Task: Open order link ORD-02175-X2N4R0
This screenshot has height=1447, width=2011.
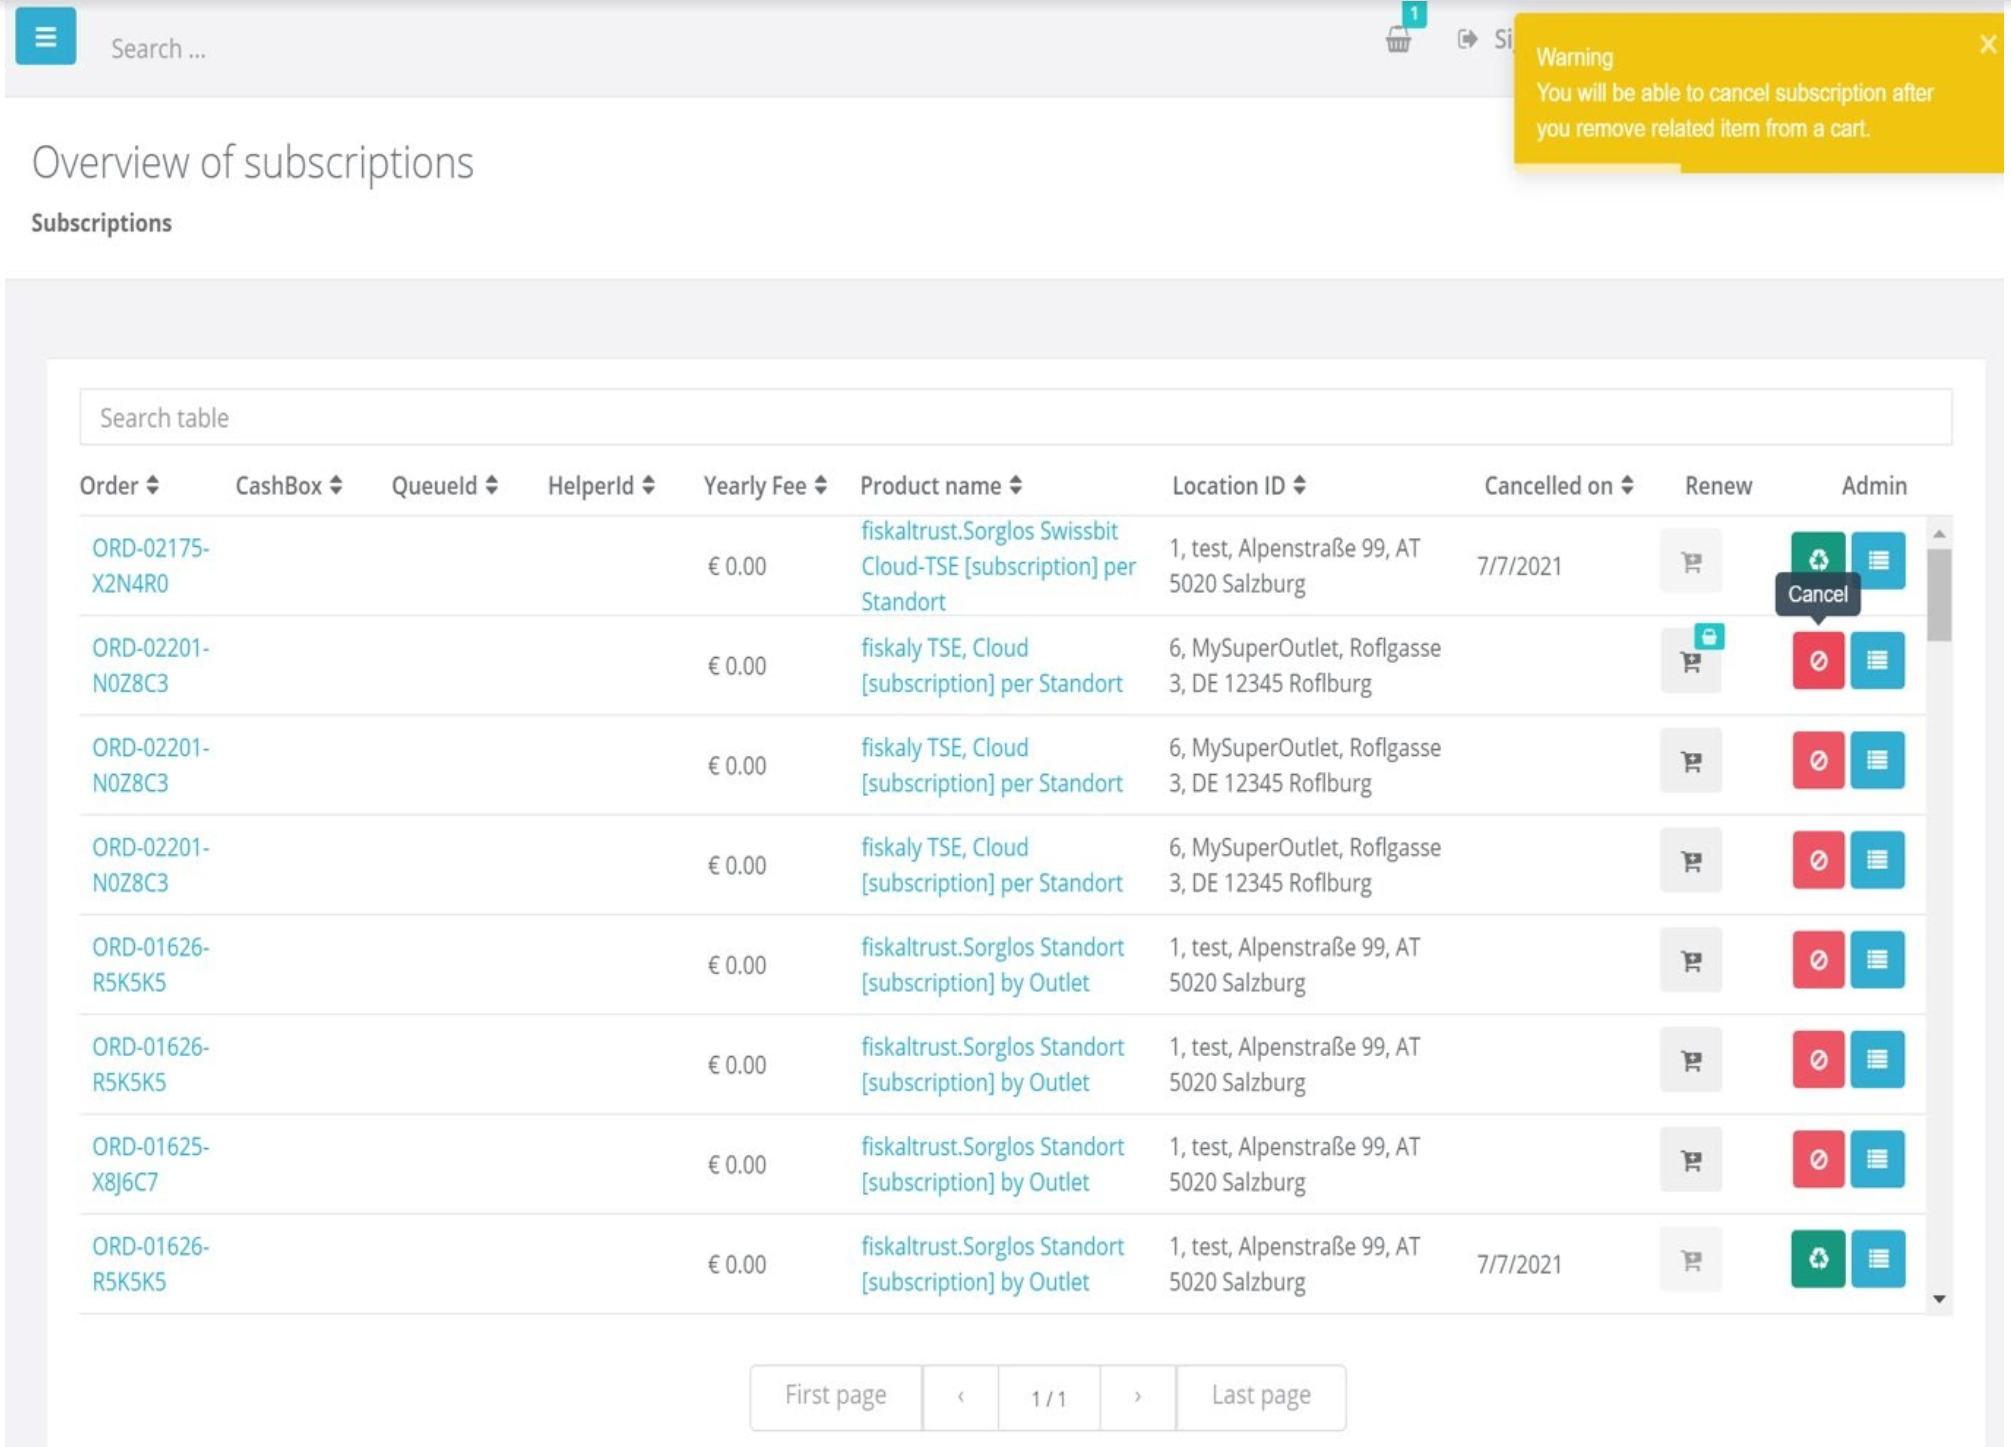Action: click(150, 566)
